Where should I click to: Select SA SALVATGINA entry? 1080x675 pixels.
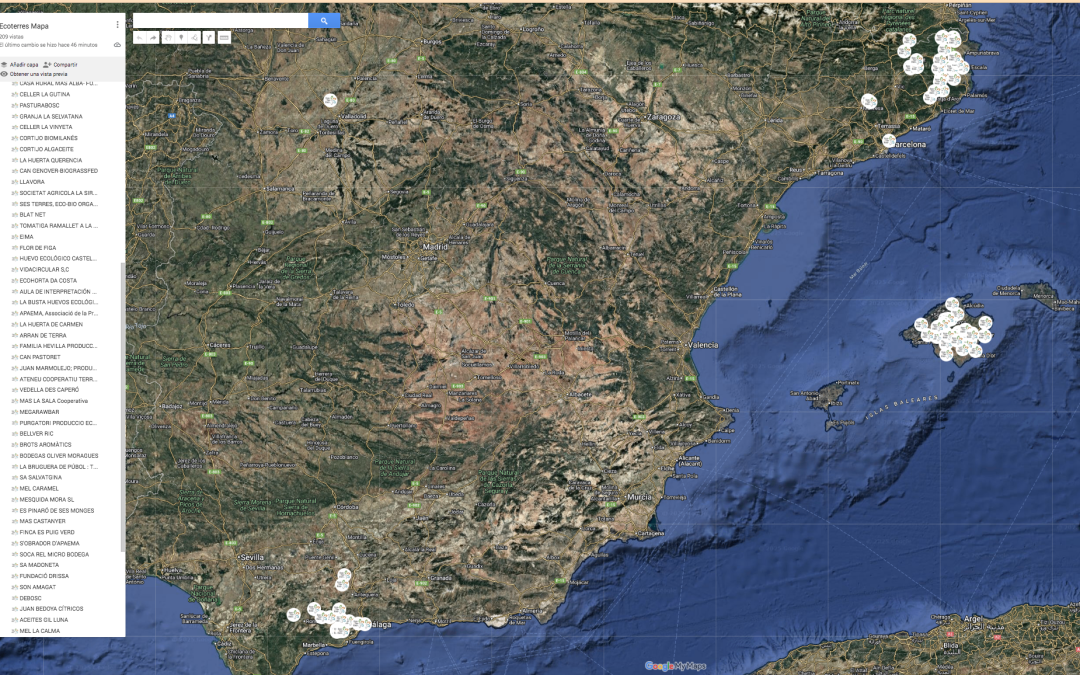point(41,477)
